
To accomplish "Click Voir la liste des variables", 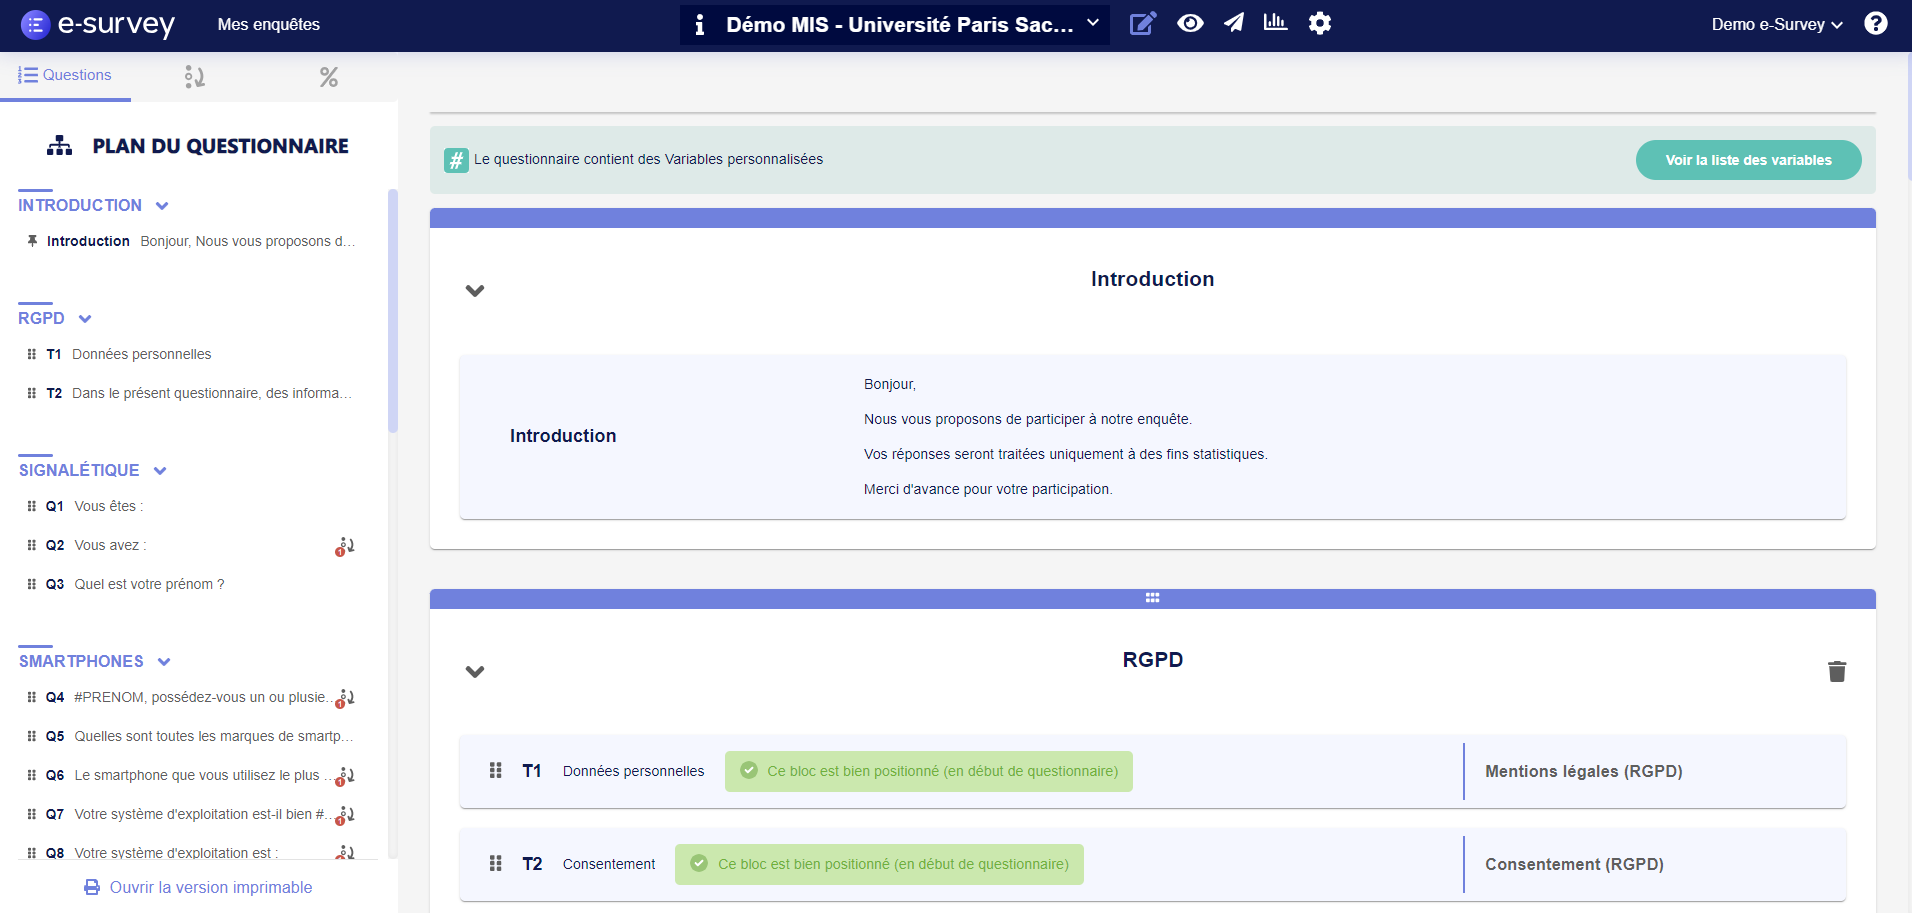I will tap(1747, 159).
